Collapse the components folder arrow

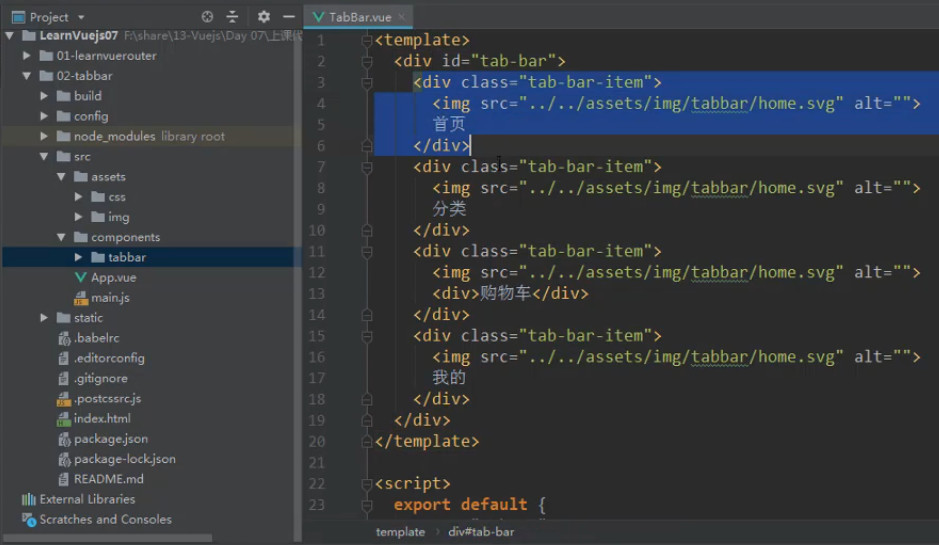pyautogui.click(x=61, y=237)
